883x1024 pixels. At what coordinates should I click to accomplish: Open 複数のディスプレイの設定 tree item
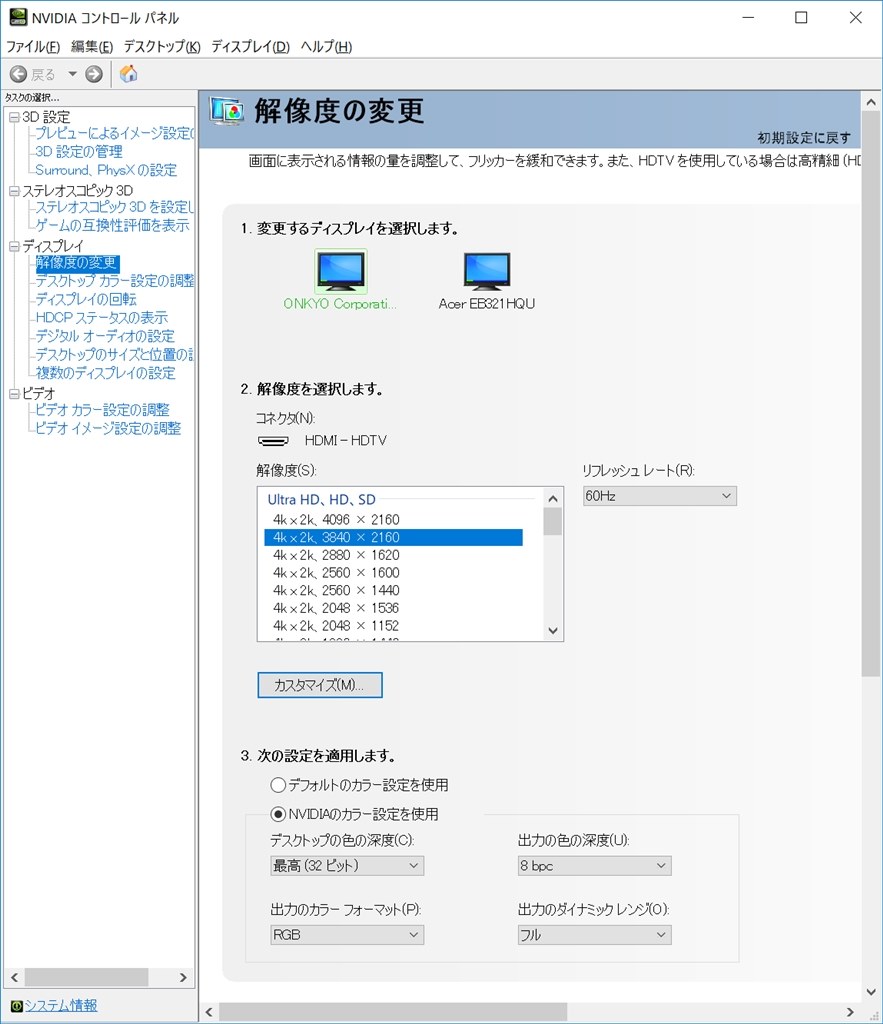click(x=105, y=373)
